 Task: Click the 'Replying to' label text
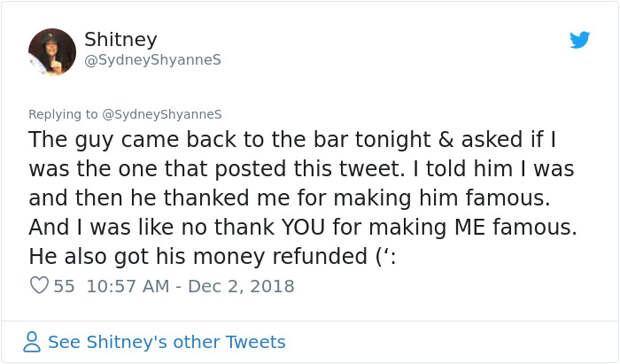coord(63,114)
